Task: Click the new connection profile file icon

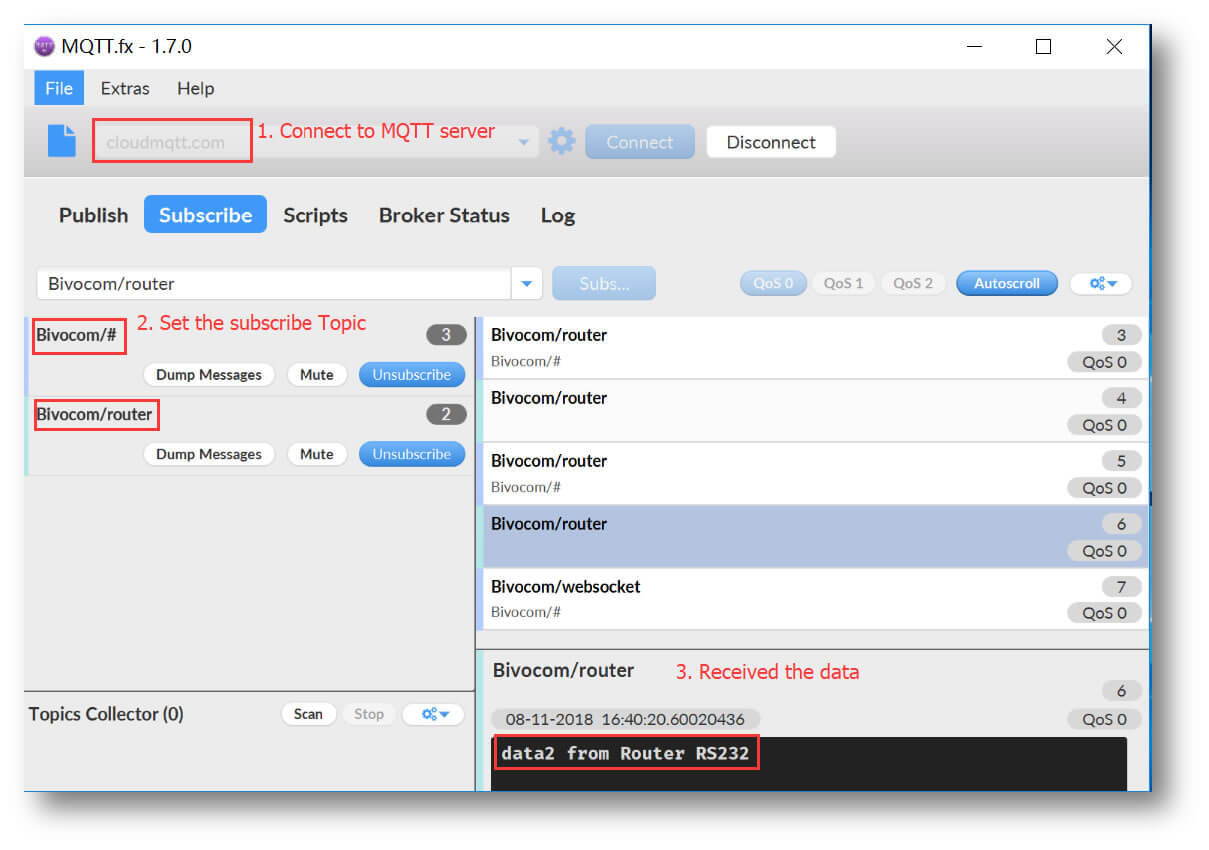Action: coord(62,141)
